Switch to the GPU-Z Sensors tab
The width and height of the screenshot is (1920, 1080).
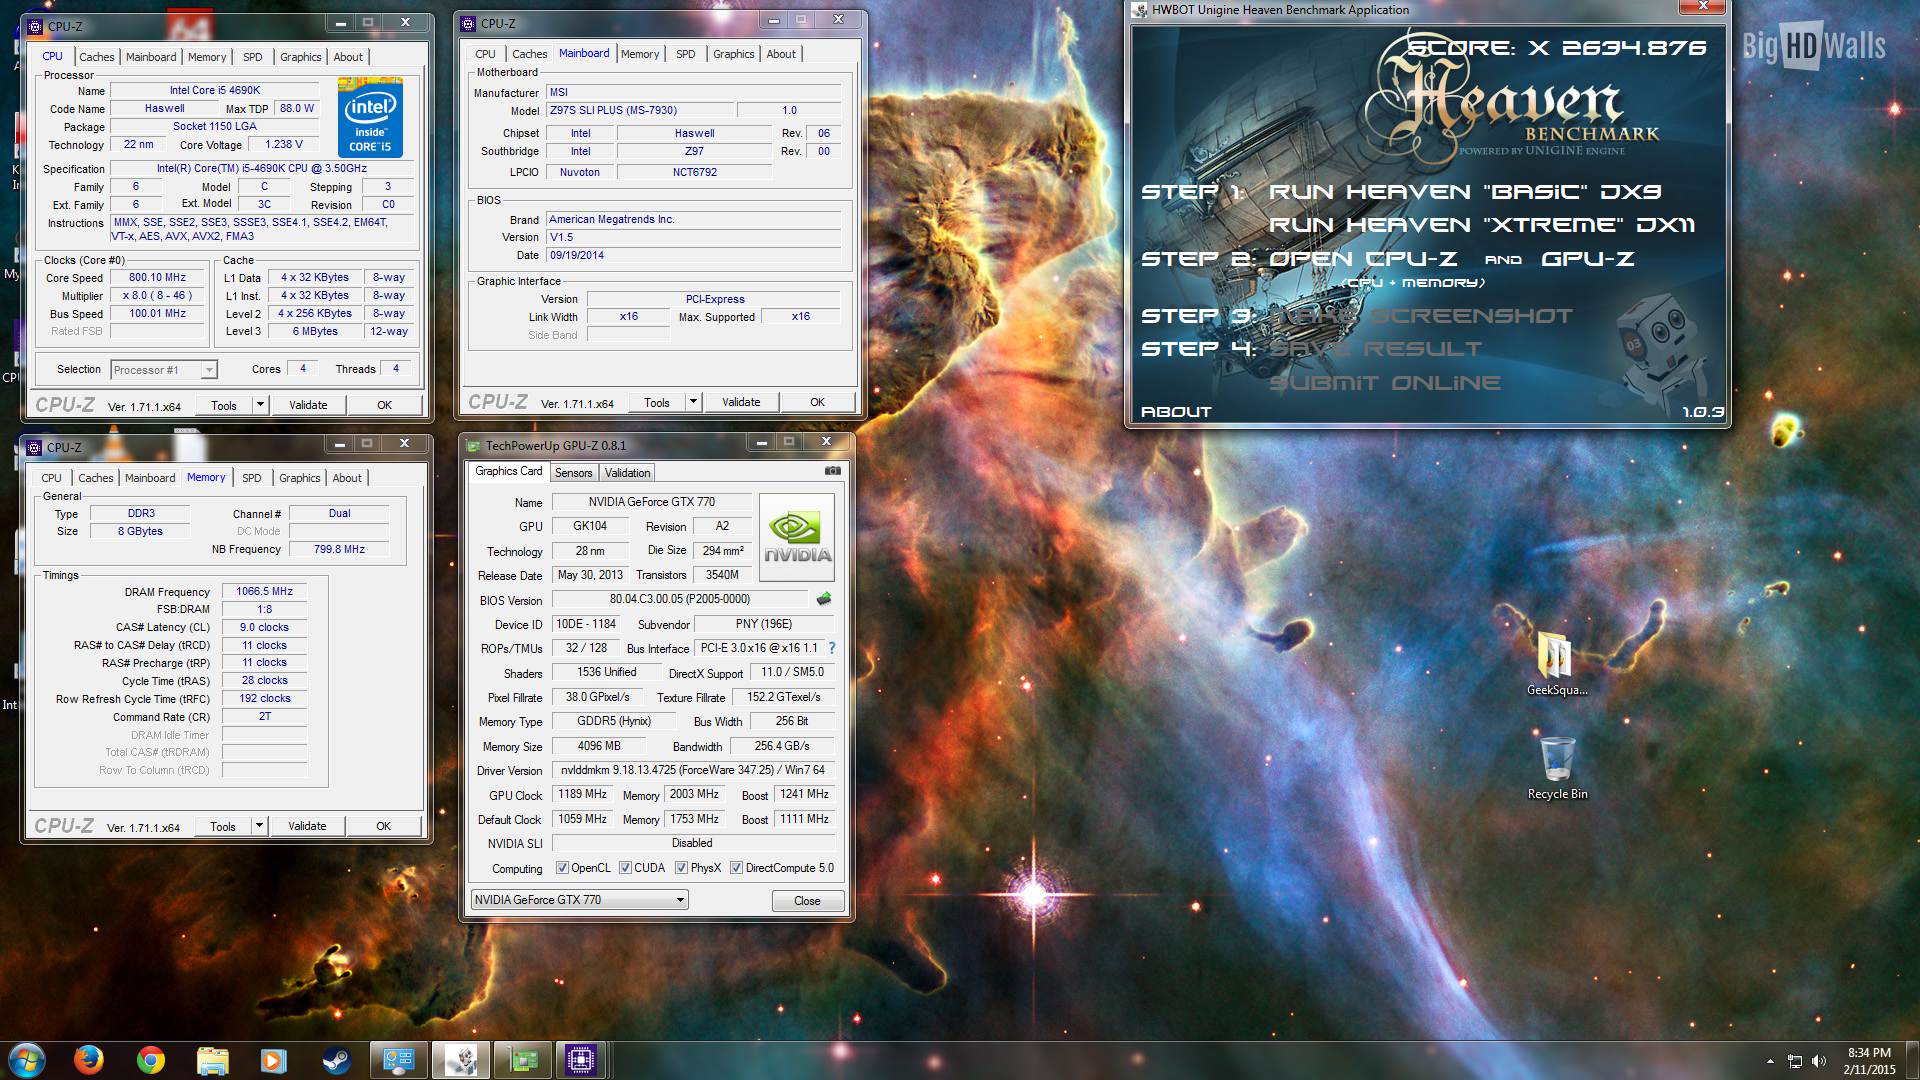[x=573, y=473]
